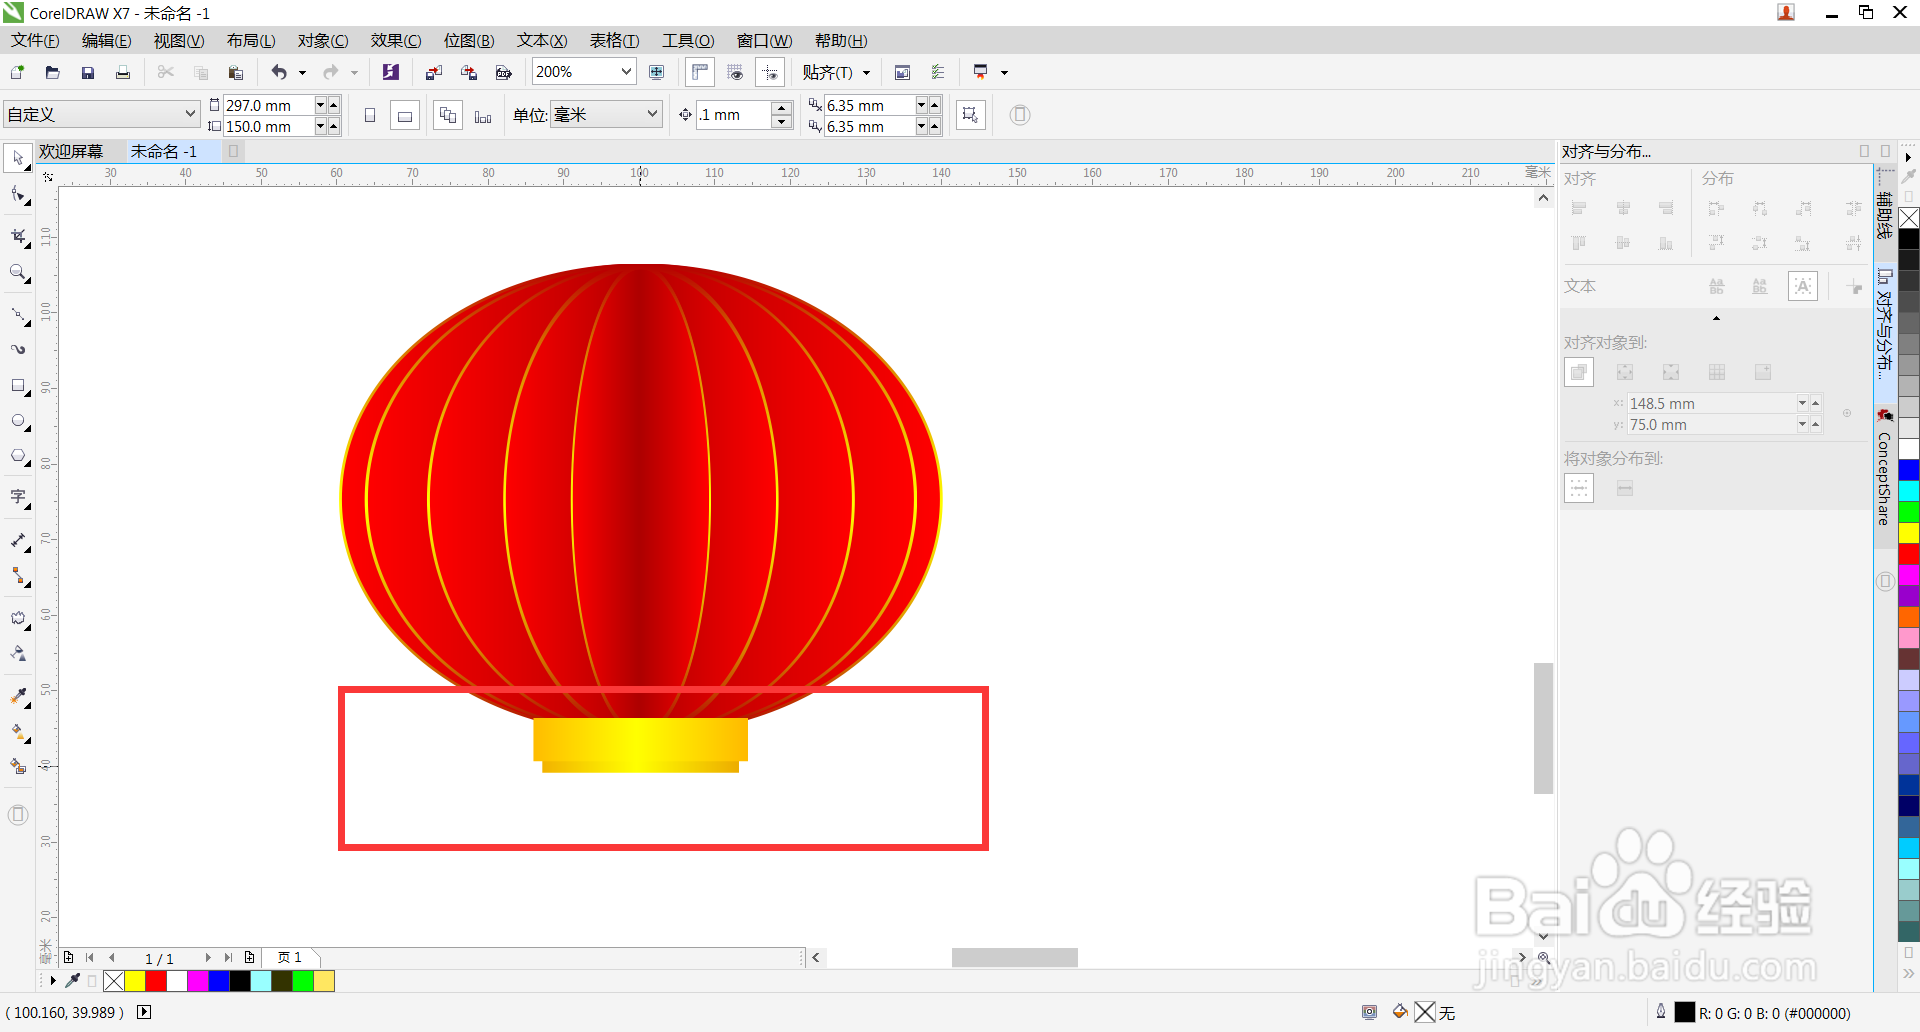Toggle Show Grid button
Image resolution: width=1920 pixels, height=1032 pixels.
coord(735,72)
